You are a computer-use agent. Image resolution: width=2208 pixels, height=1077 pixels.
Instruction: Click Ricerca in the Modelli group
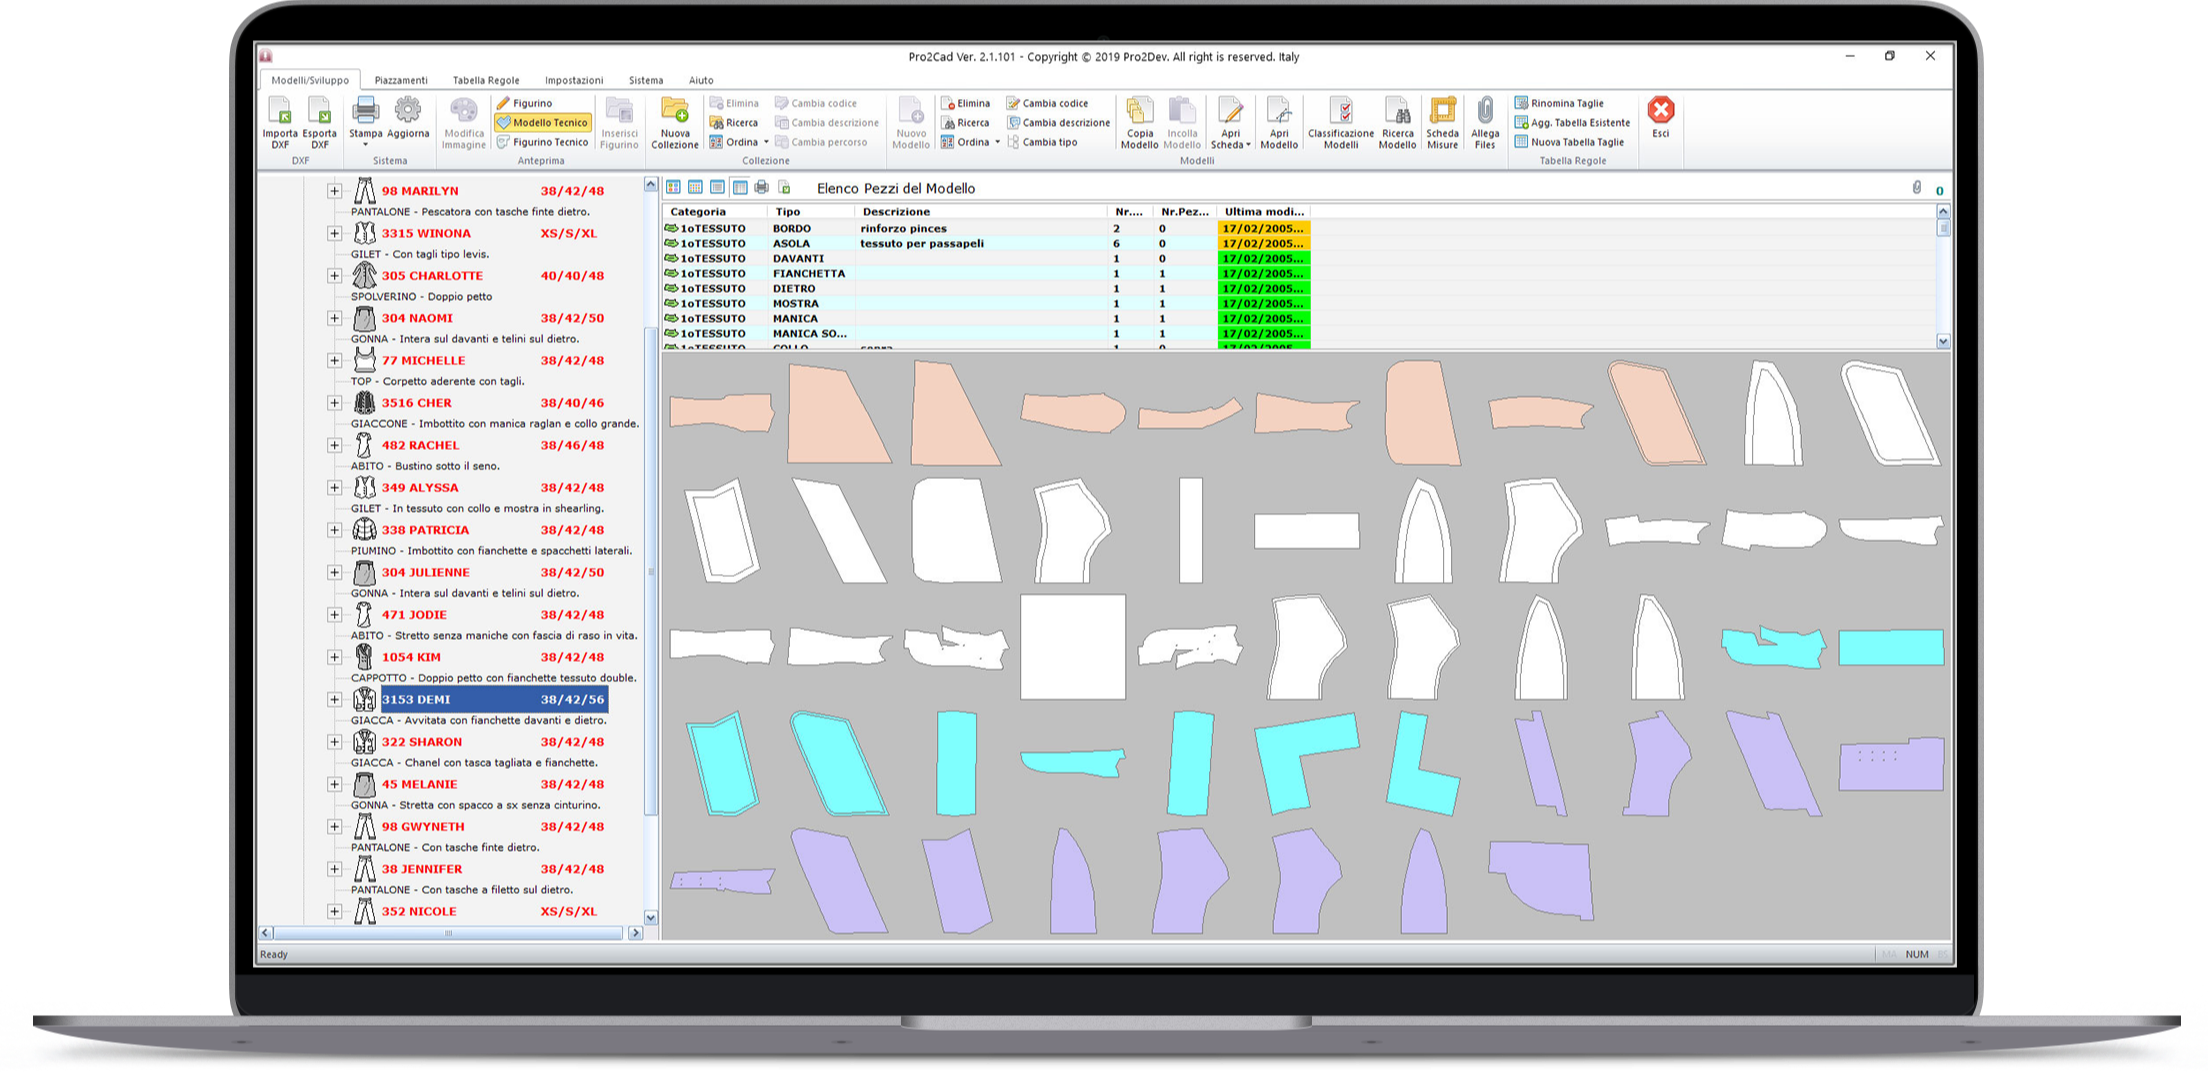(965, 123)
